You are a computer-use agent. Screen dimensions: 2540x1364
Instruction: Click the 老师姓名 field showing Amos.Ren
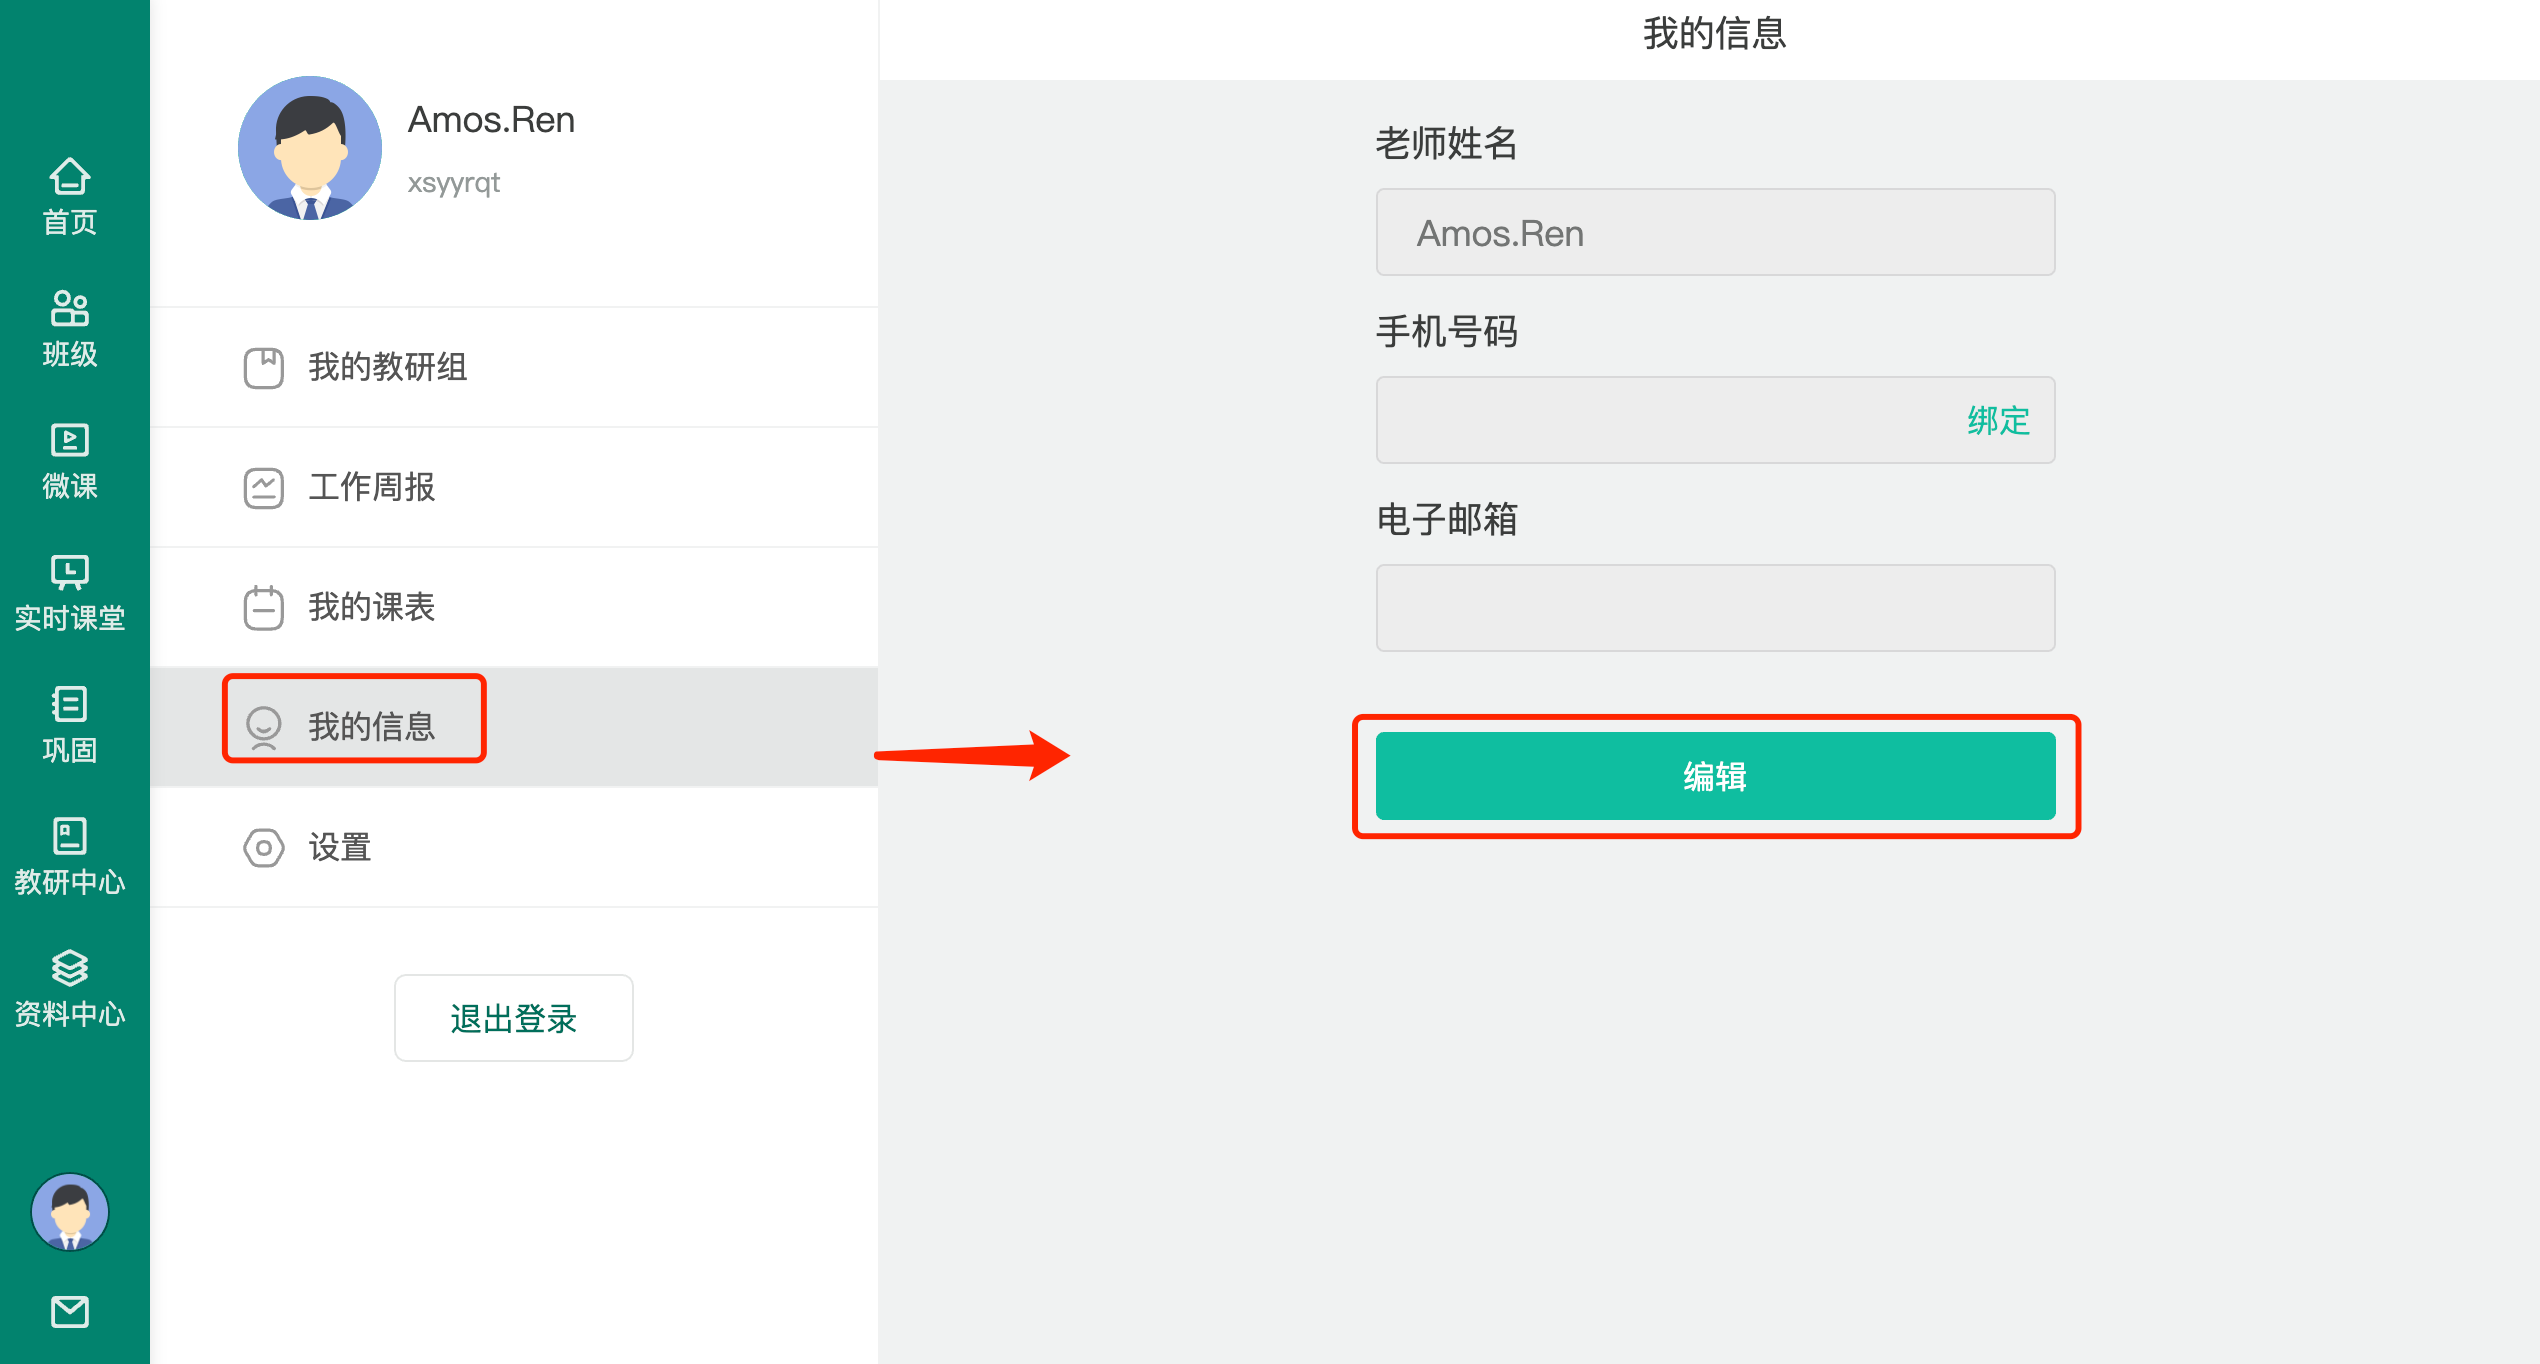coord(1716,232)
